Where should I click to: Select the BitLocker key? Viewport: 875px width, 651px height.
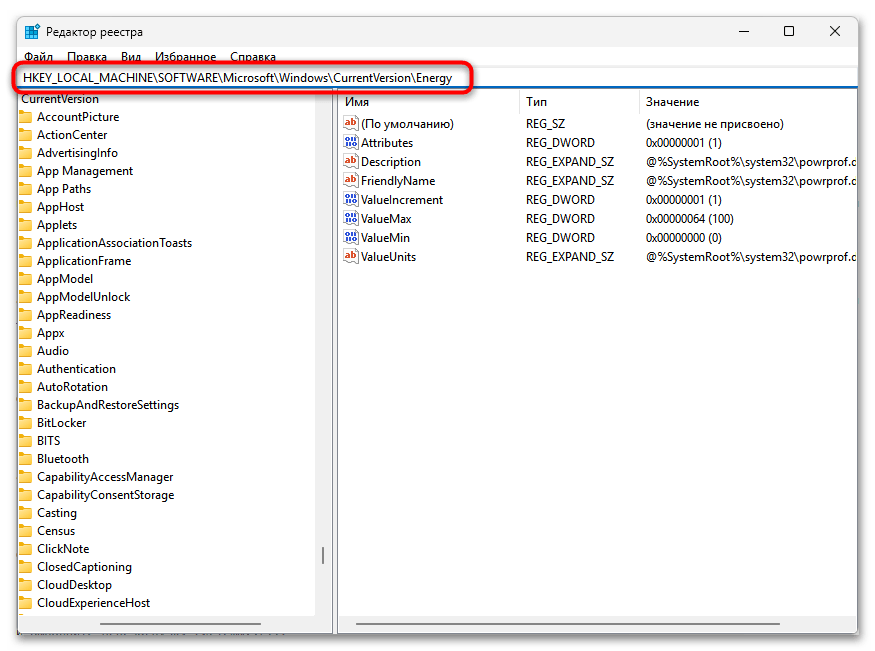(x=61, y=423)
